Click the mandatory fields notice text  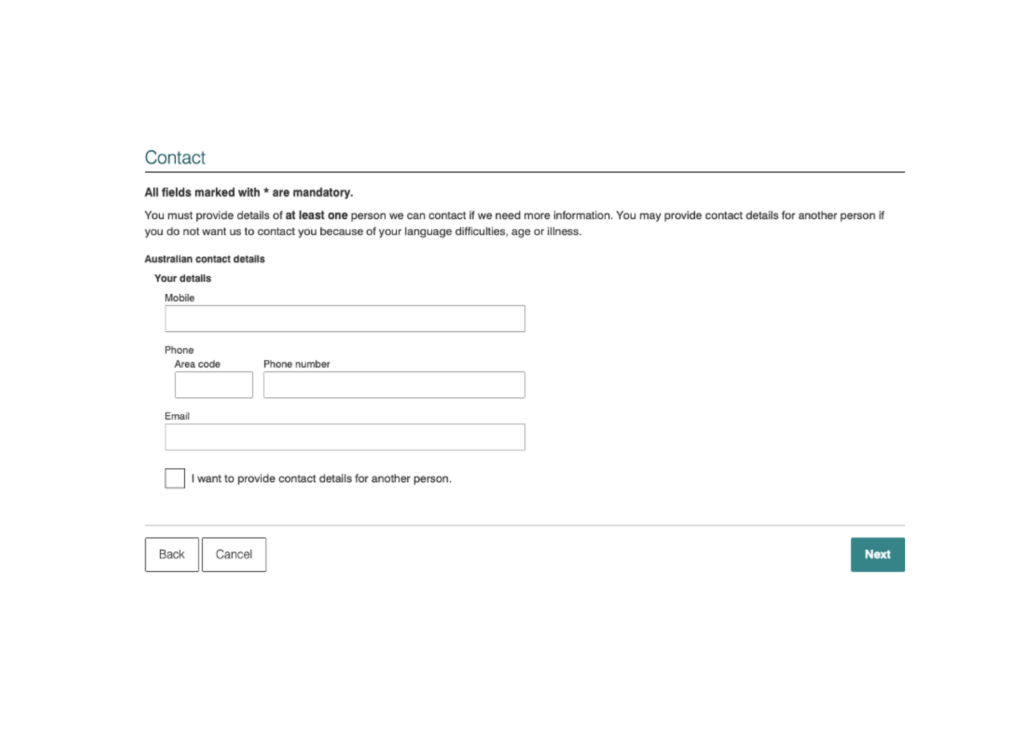click(248, 192)
